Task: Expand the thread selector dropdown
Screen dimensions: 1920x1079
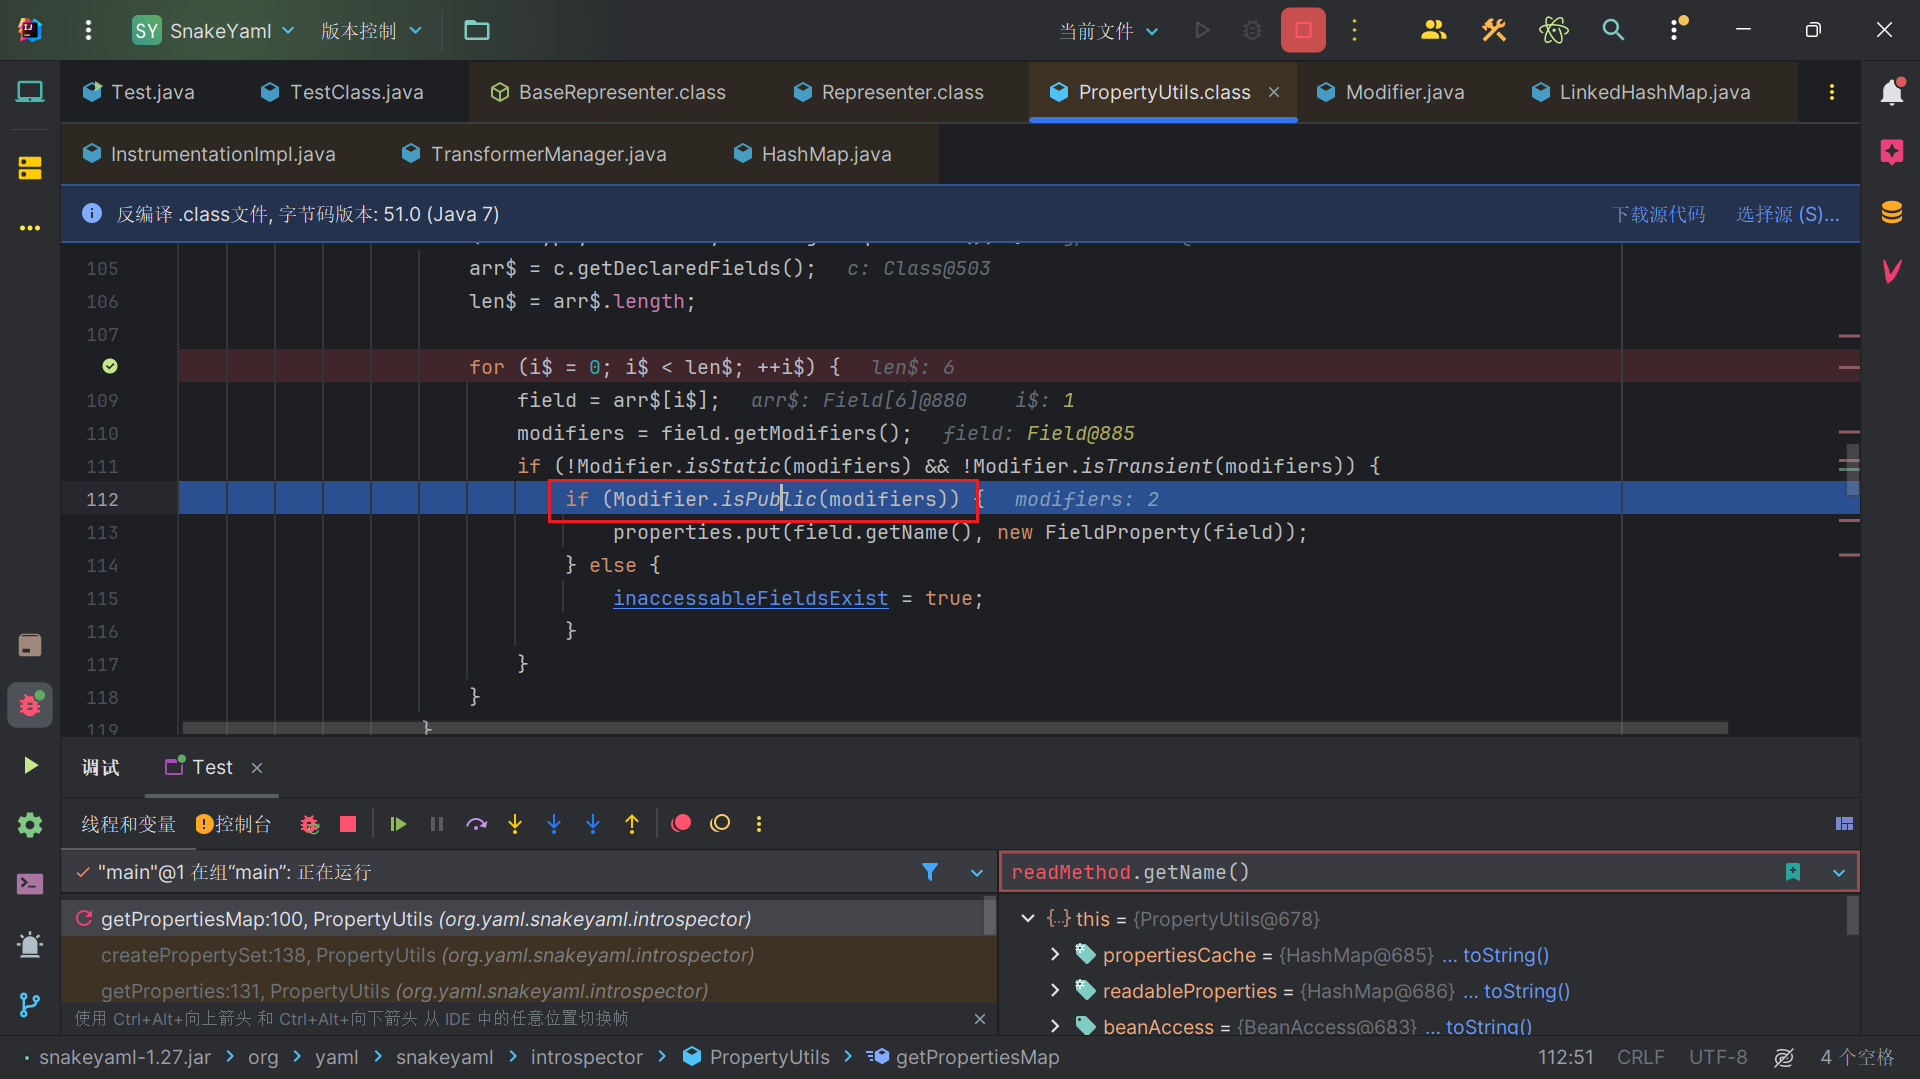Action: pos(977,872)
